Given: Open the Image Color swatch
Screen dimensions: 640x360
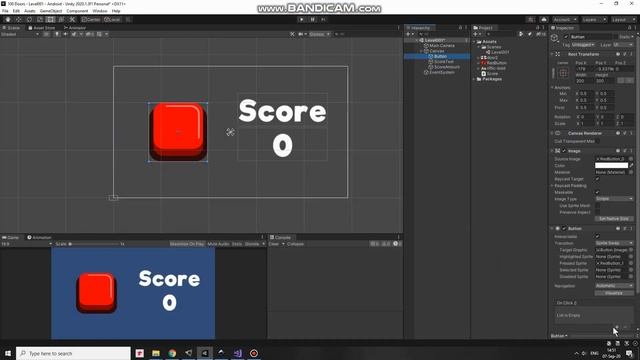Looking at the screenshot, I should (611, 165).
